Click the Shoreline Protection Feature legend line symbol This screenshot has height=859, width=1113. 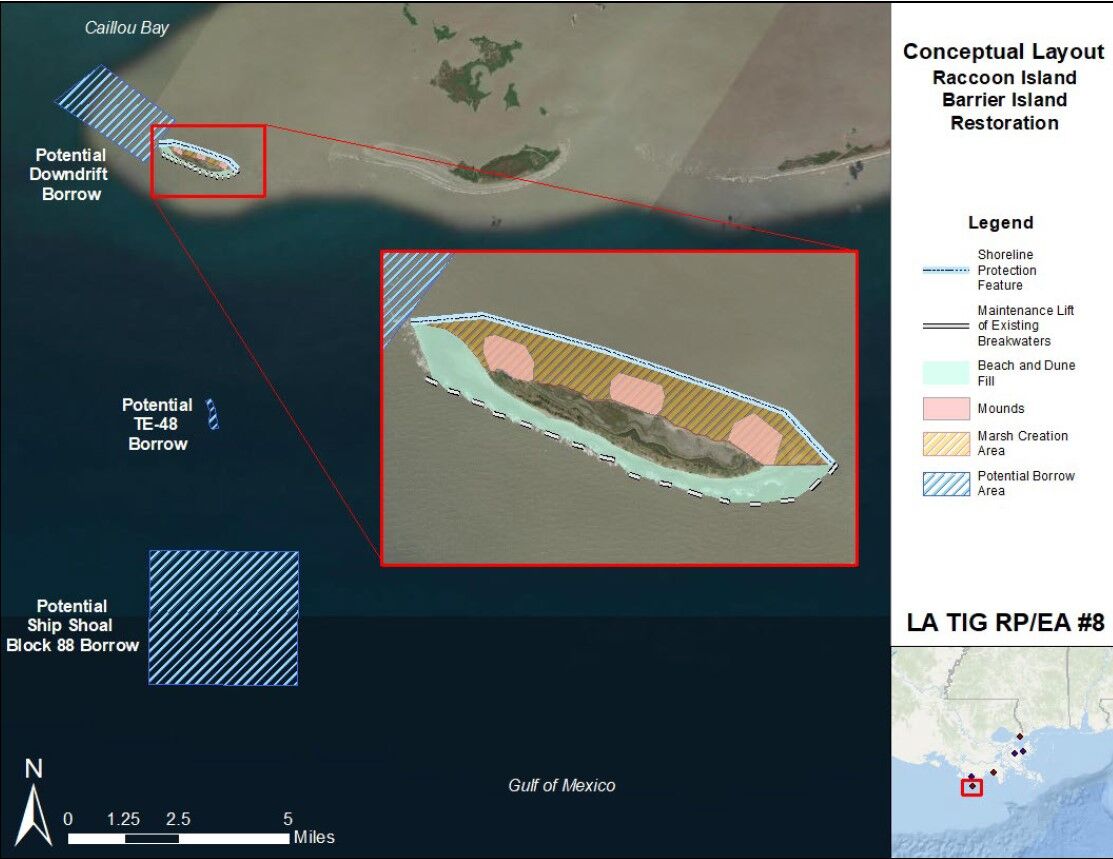coord(944,270)
